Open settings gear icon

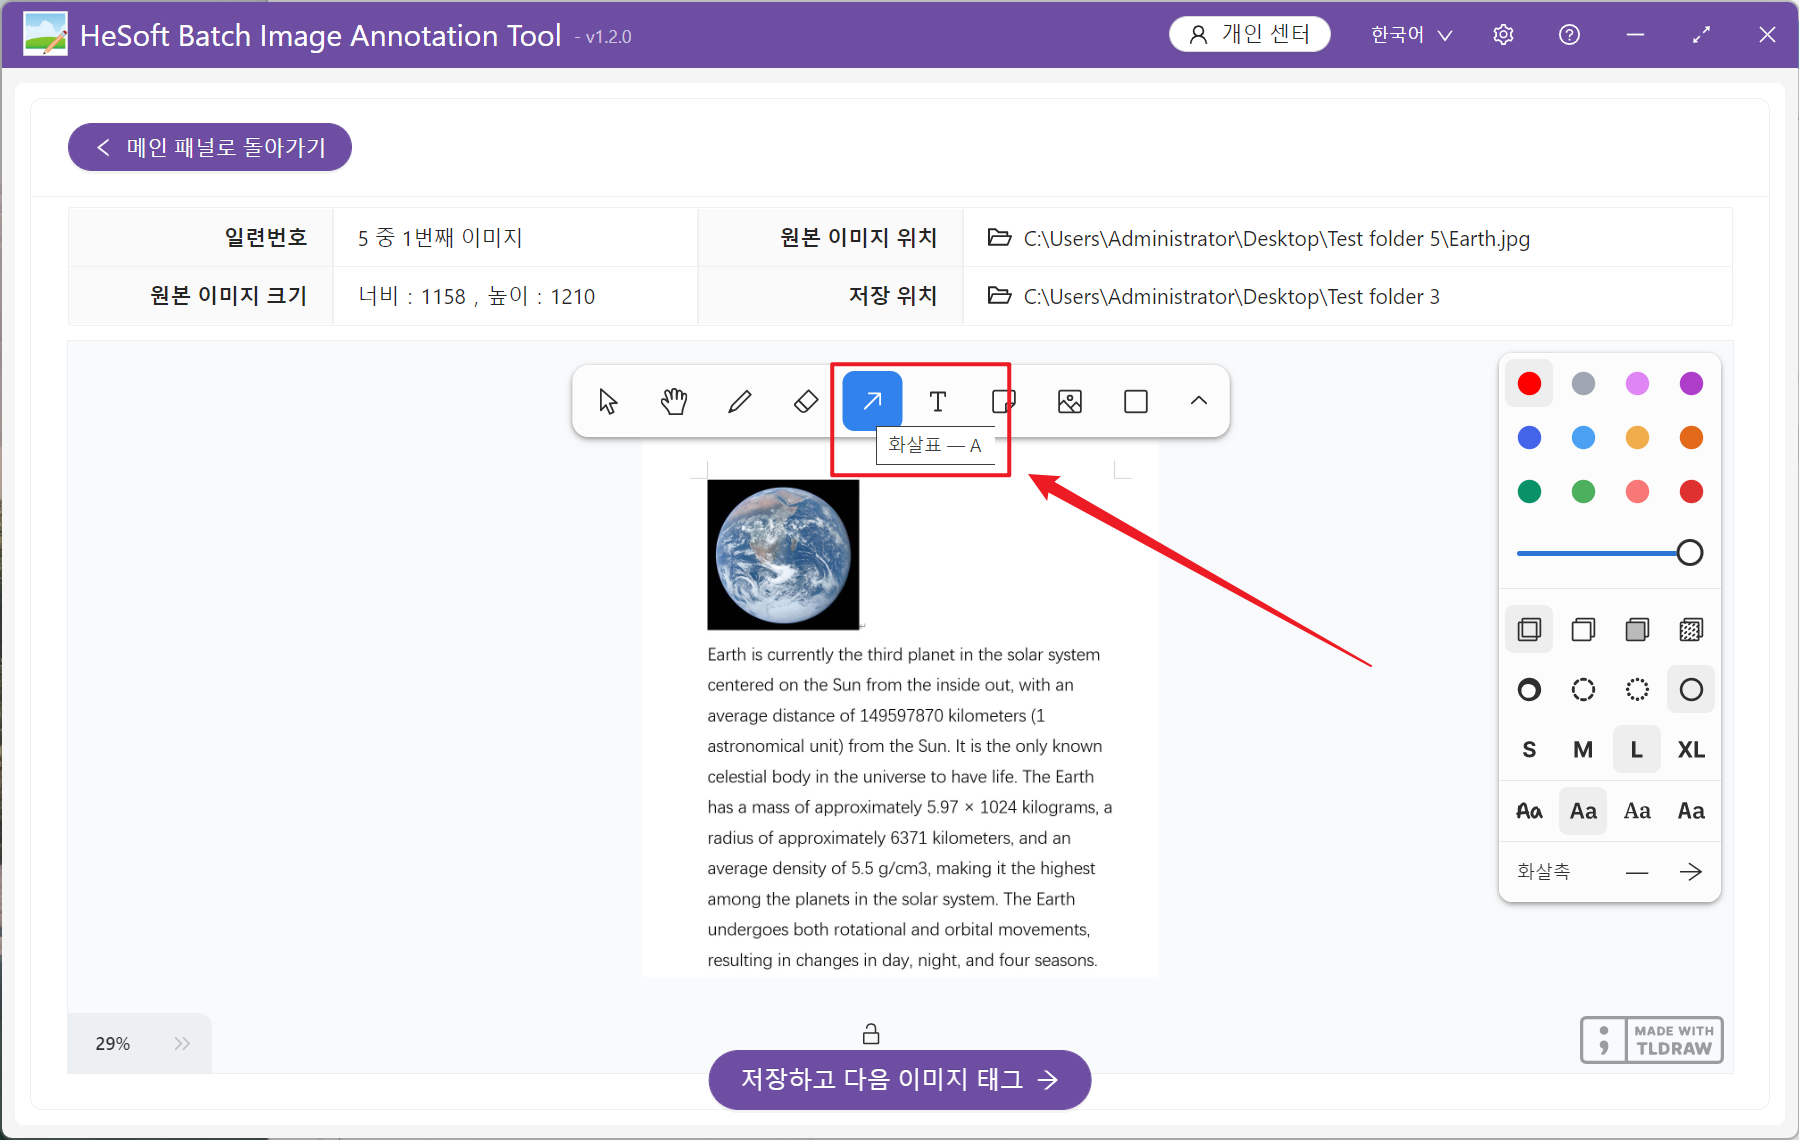[1503, 35]
